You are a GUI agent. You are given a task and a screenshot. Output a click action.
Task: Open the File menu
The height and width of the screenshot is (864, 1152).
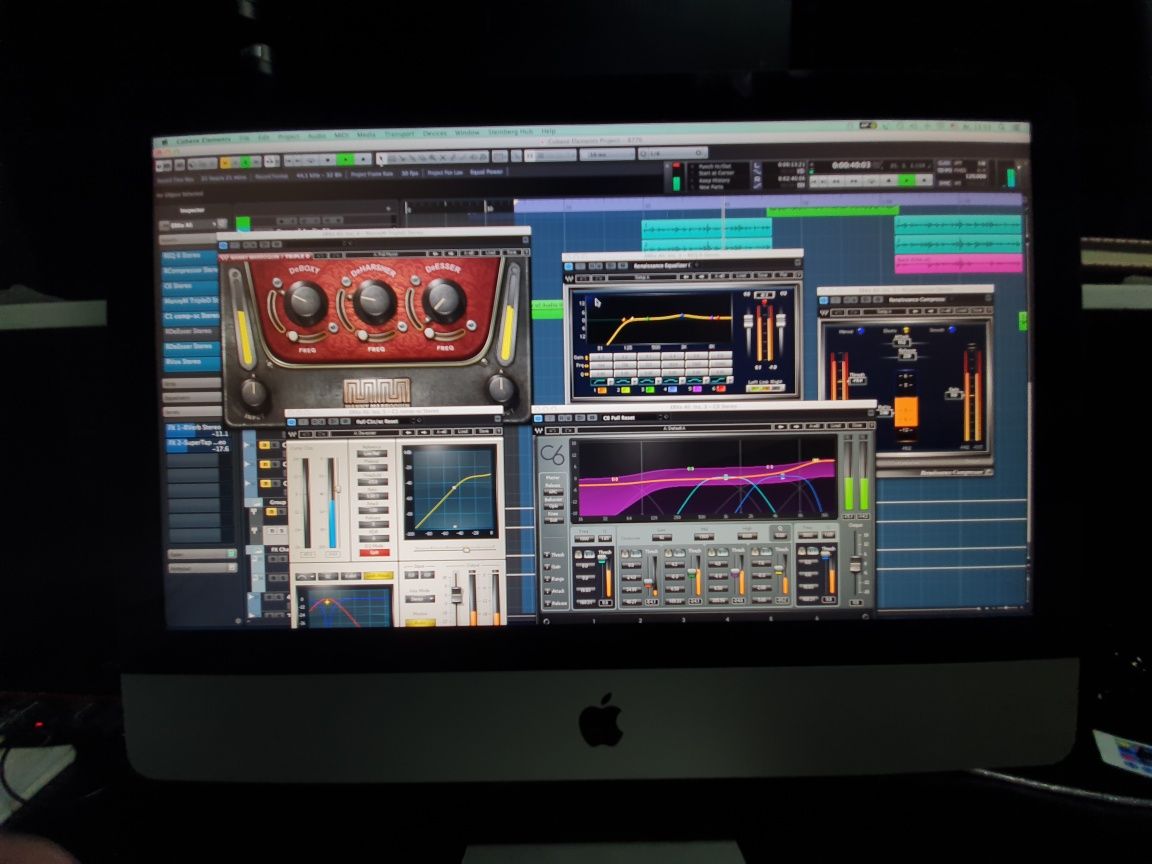click(x=244, y=138)
